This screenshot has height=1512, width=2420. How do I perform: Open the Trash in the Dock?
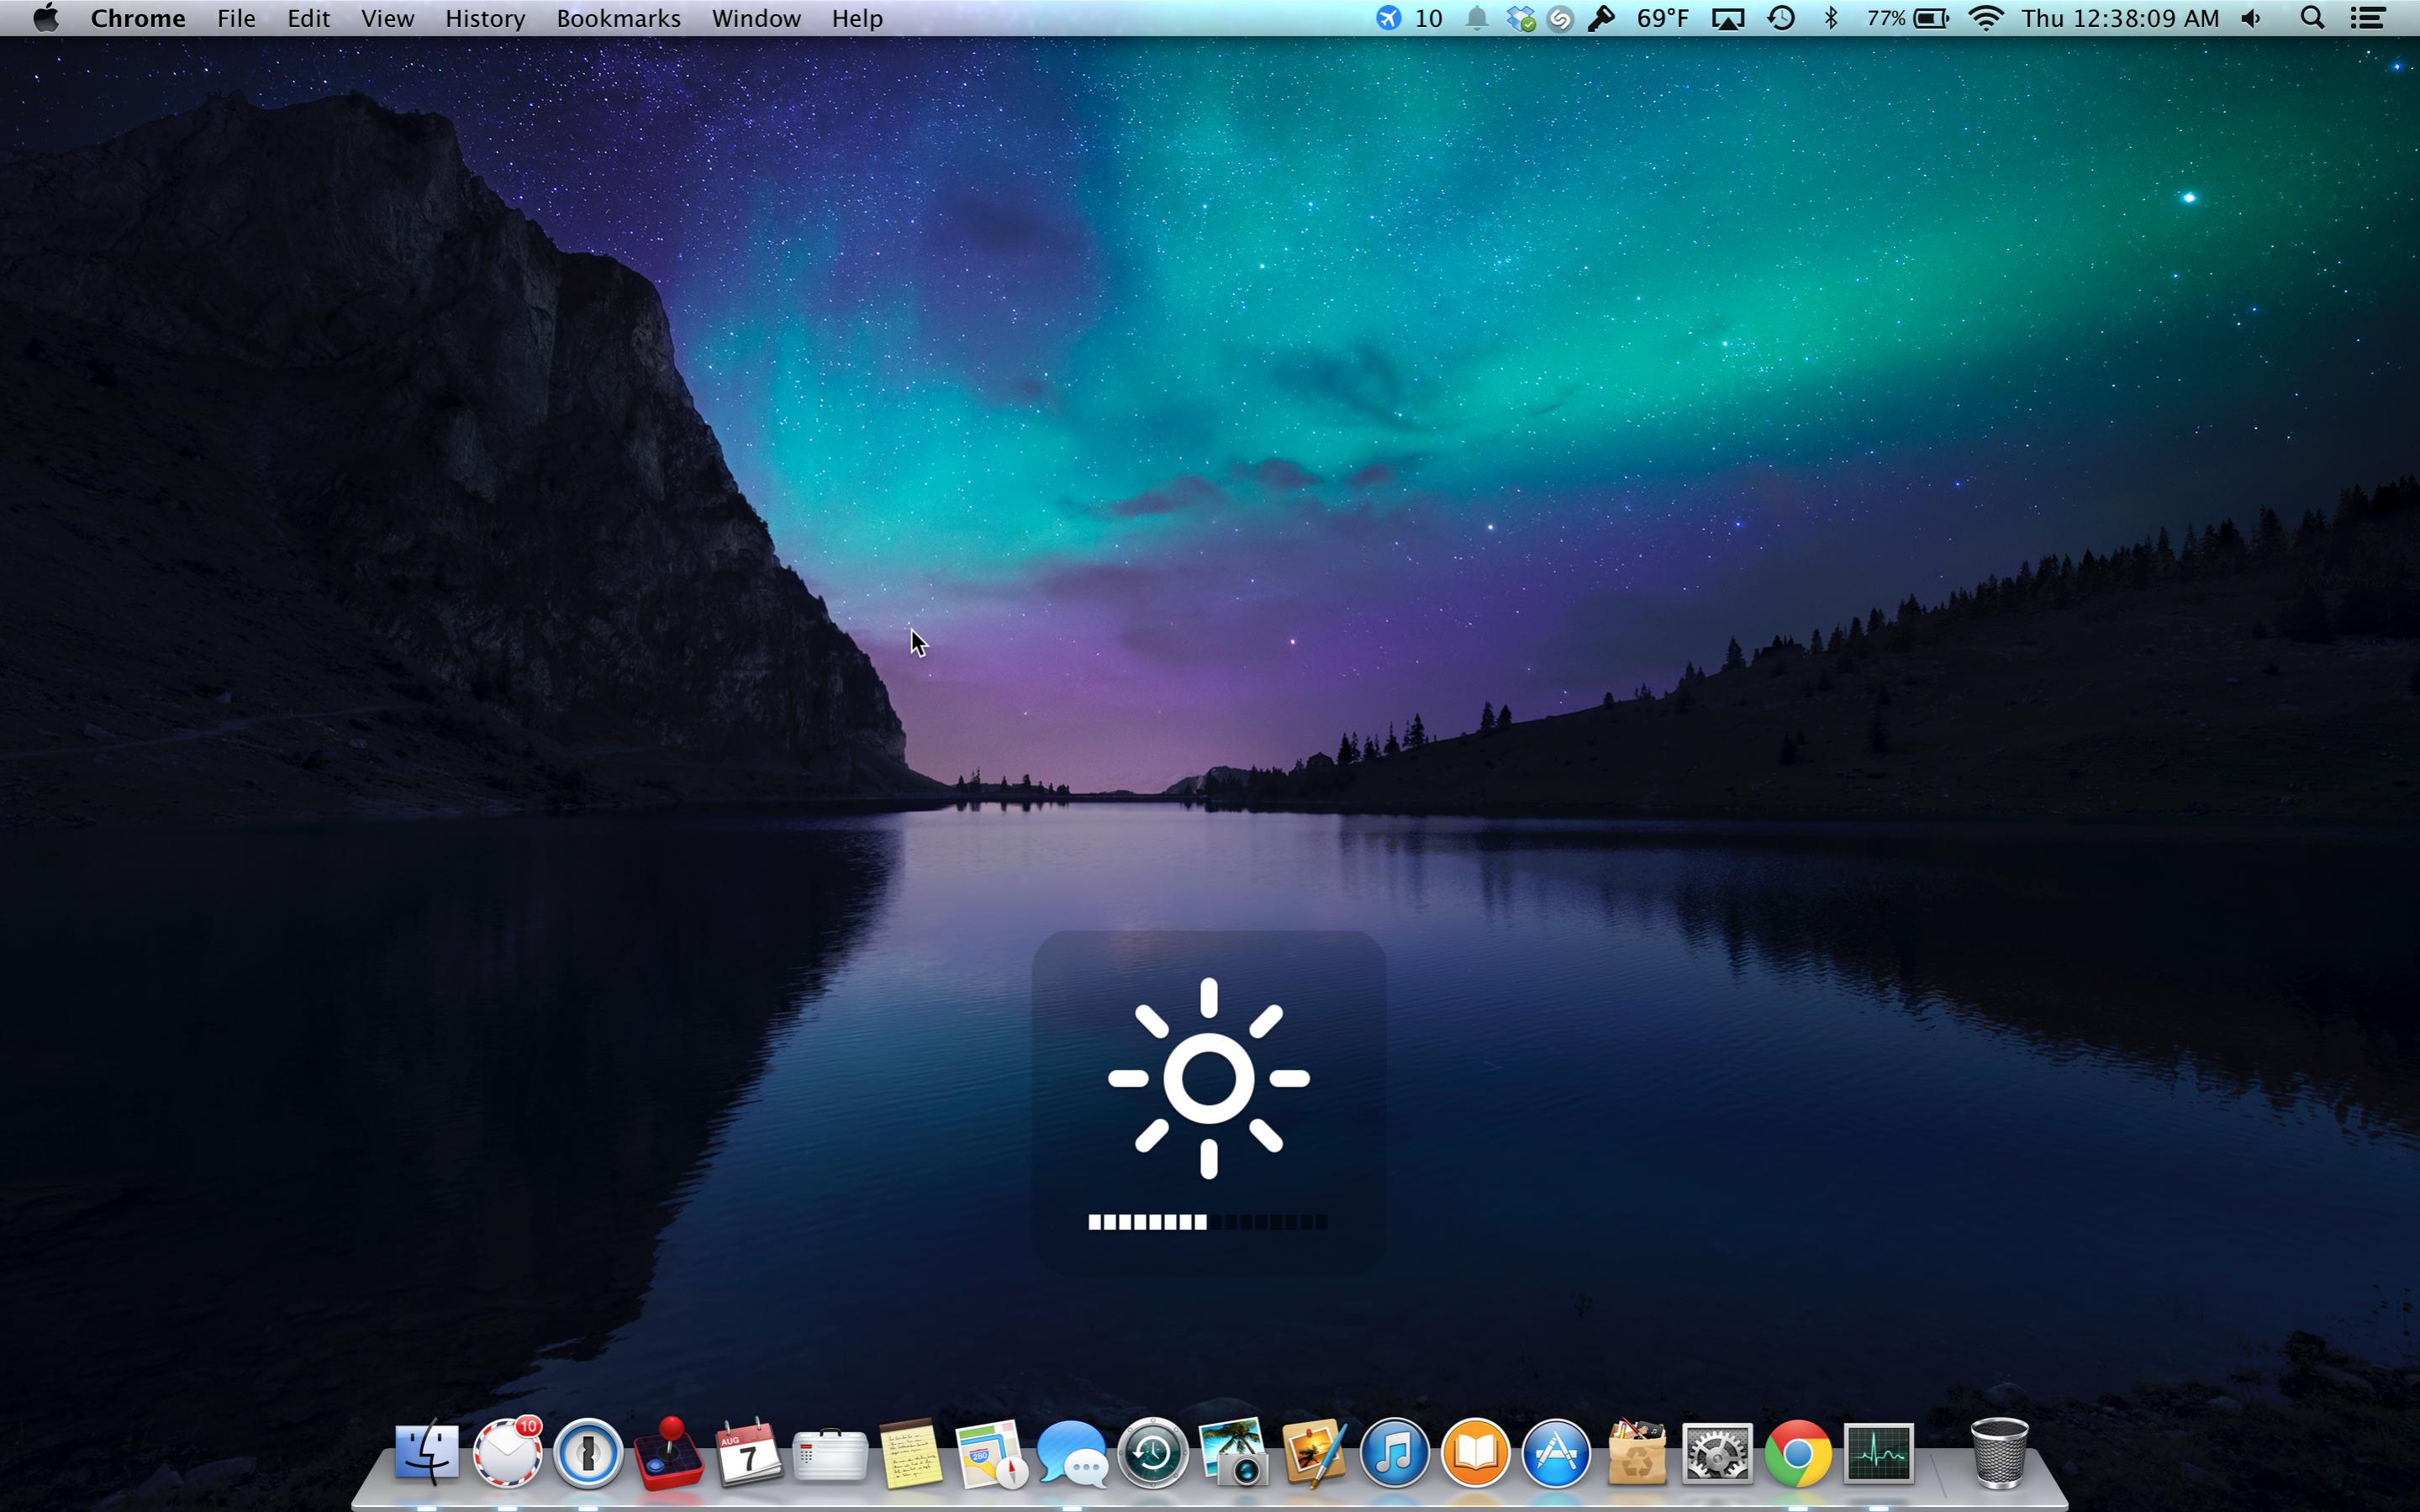pyautogui.click(x=1999, y=1453)
